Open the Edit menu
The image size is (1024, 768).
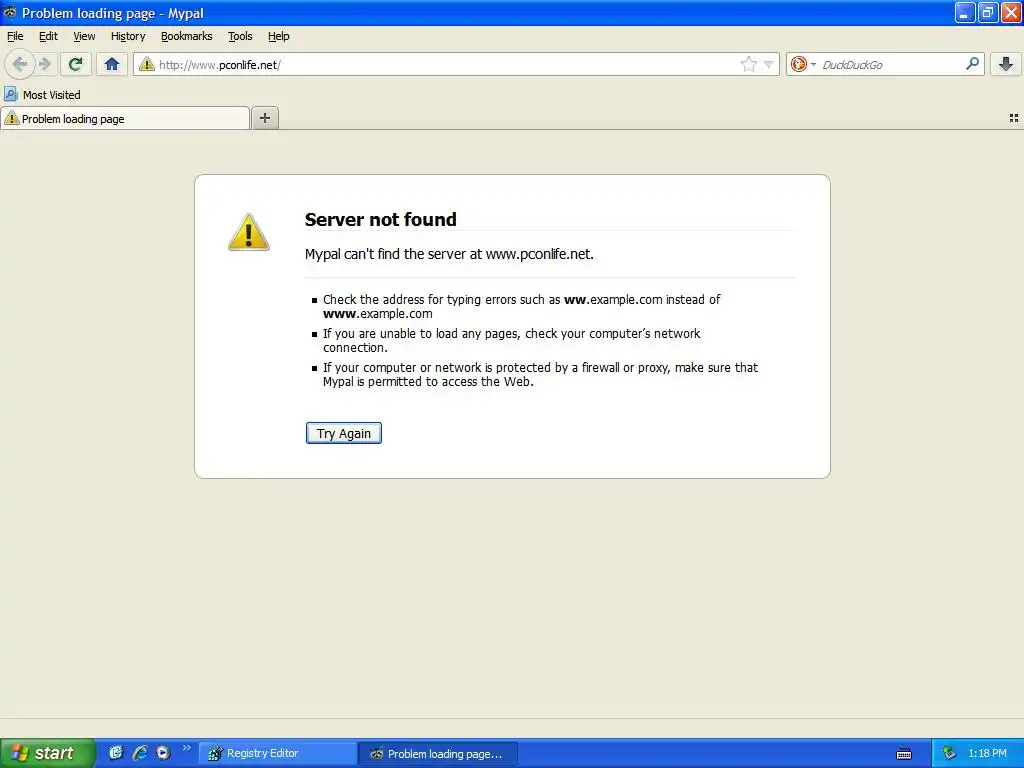[48, 36]
